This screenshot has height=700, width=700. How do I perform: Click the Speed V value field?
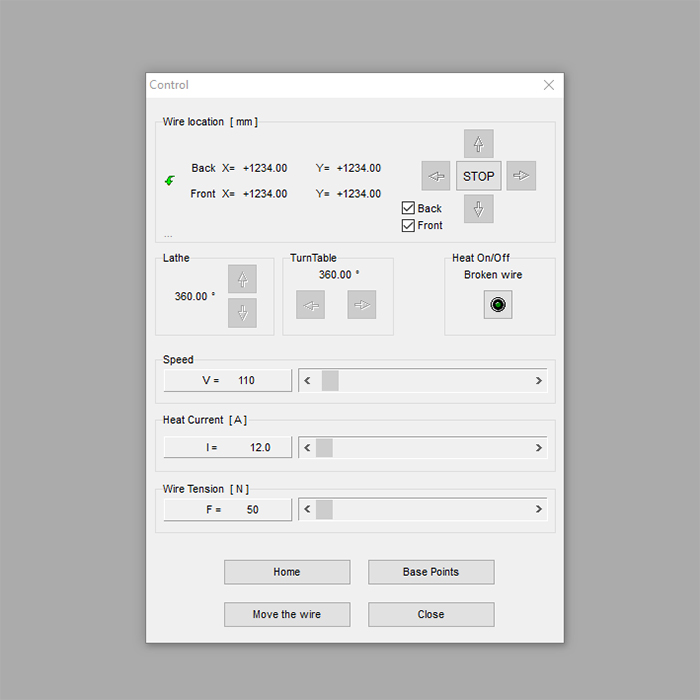point(228,381)
